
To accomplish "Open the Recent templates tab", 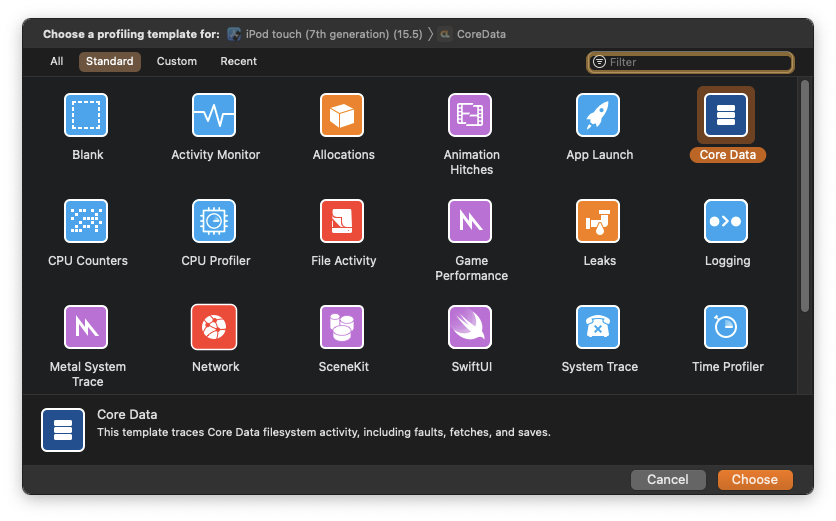I will coord(238,61).
